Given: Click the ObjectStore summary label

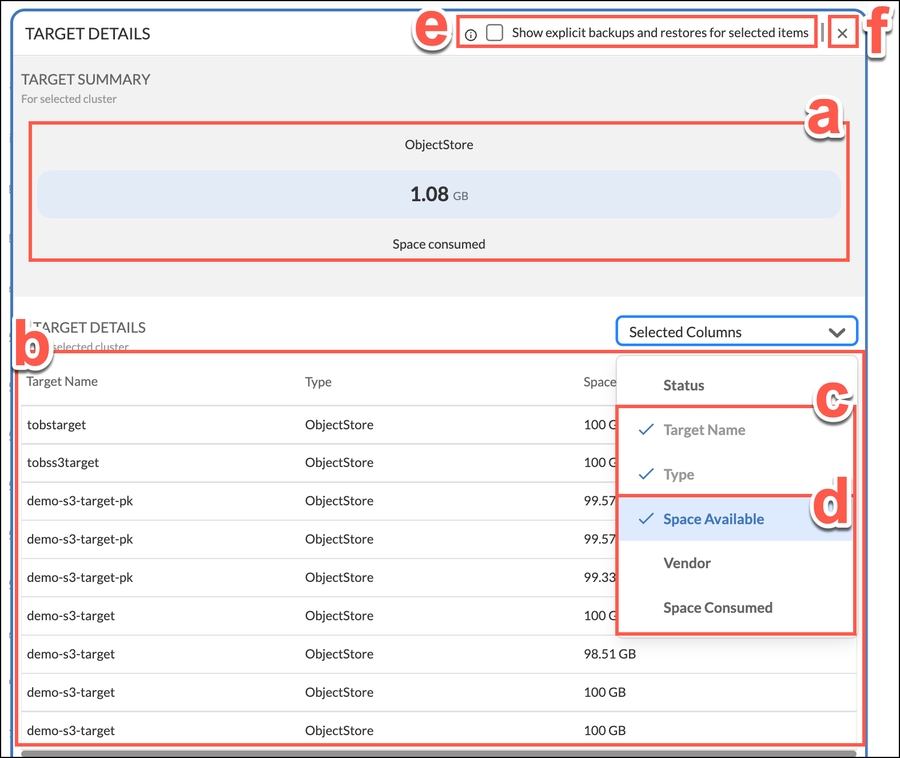Looking at the screenshot, I should pyautogui.click(x=439, y=145).
